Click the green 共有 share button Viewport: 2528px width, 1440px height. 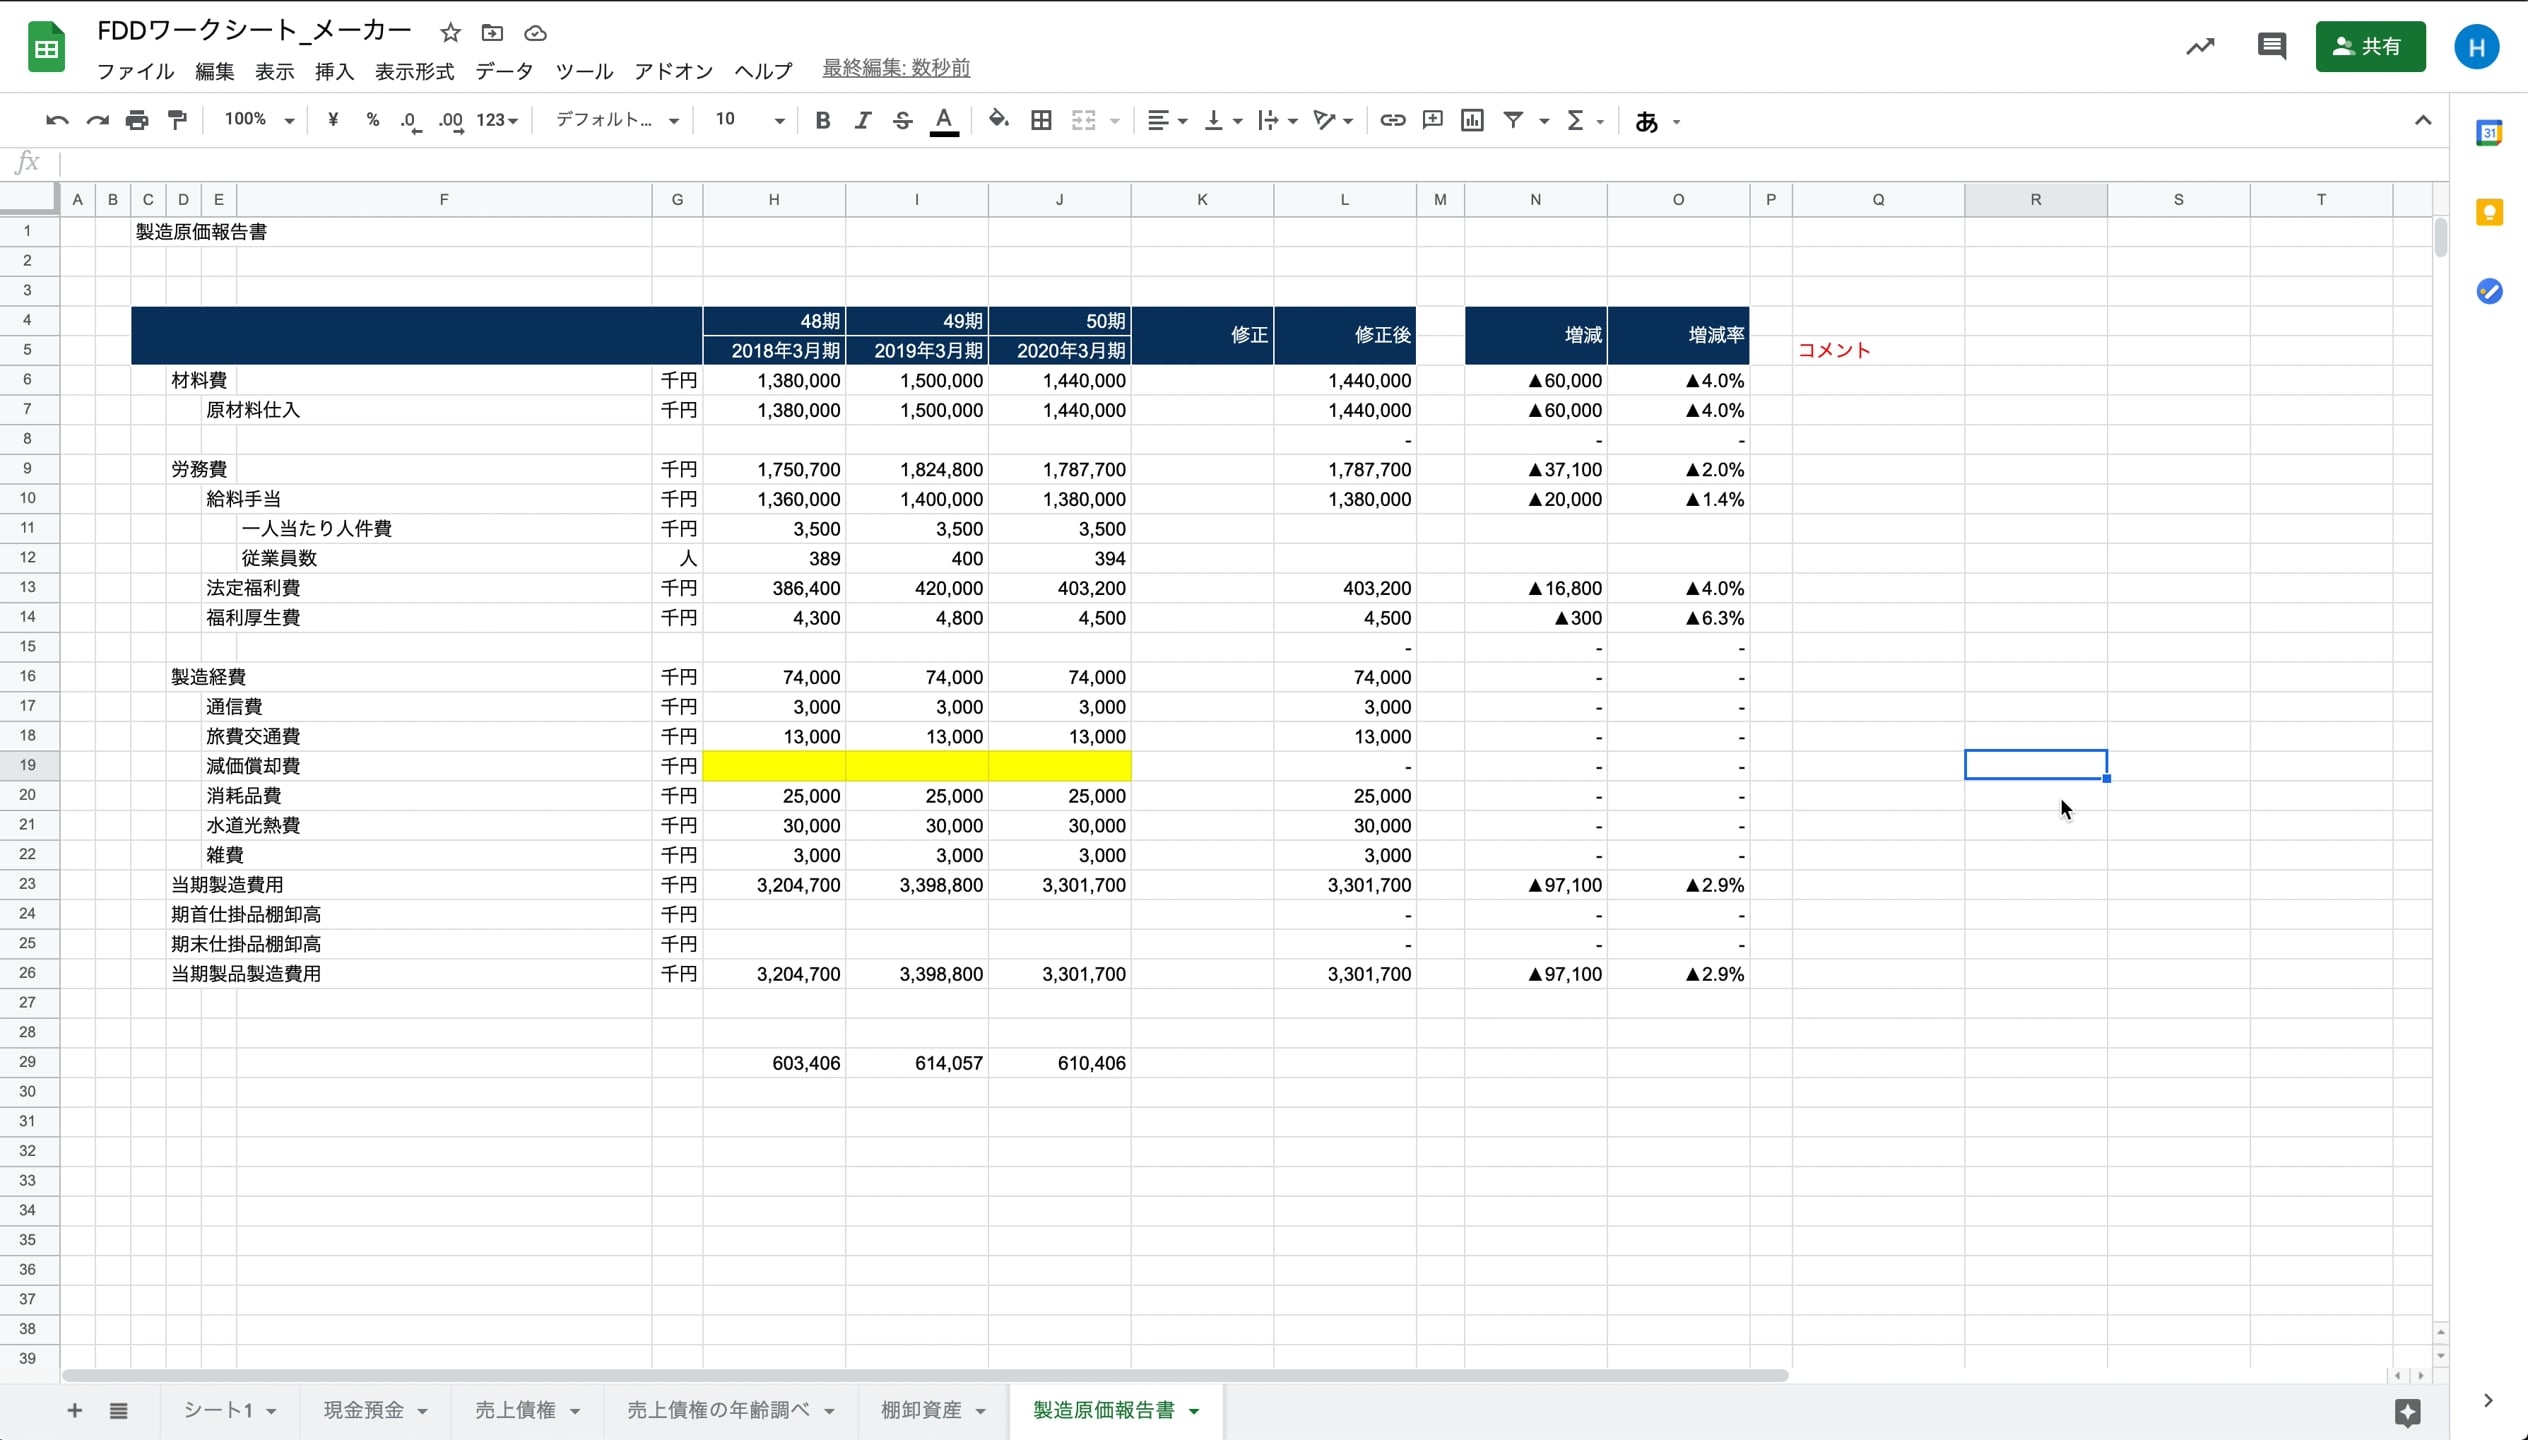[2369, 46]
